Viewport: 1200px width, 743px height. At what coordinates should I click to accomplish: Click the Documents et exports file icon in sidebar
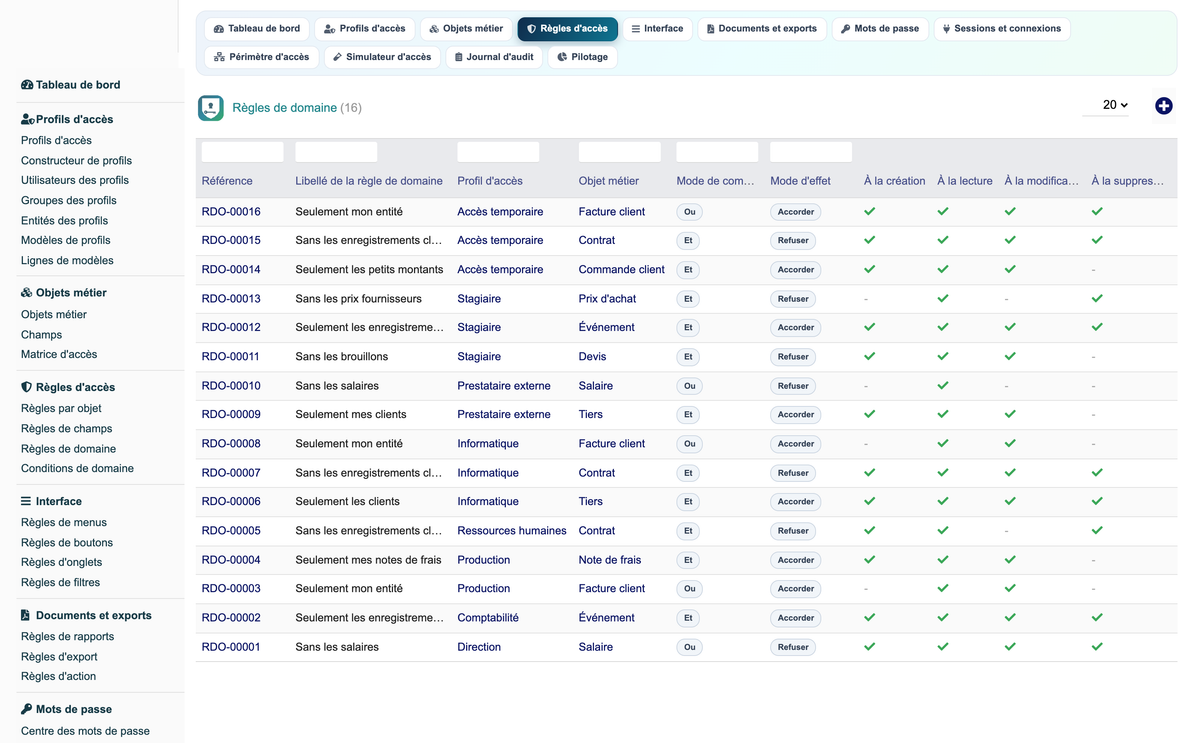[x=26, y=615]
